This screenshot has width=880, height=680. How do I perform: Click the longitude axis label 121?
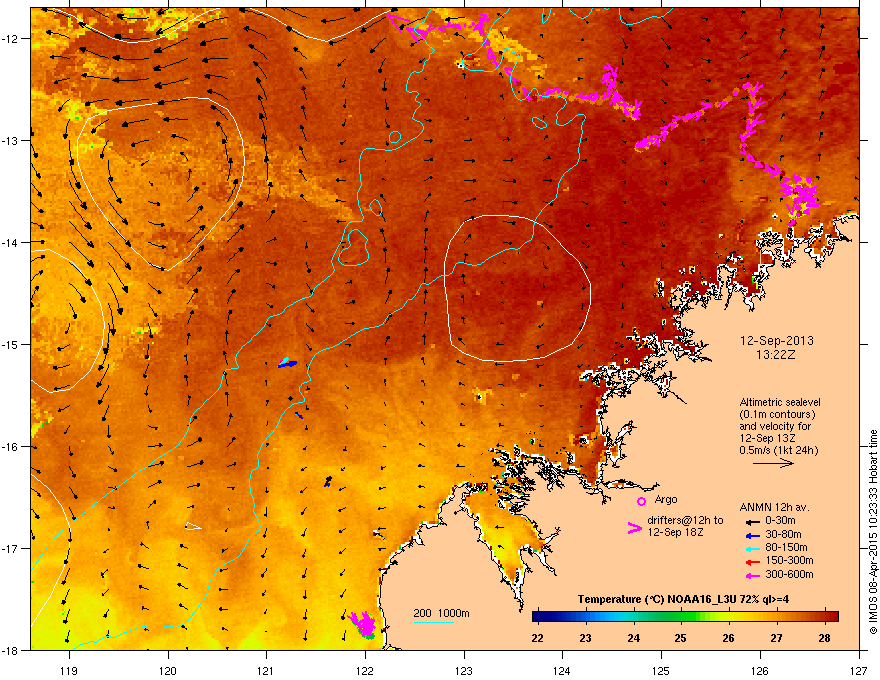(x=266, y=670)
